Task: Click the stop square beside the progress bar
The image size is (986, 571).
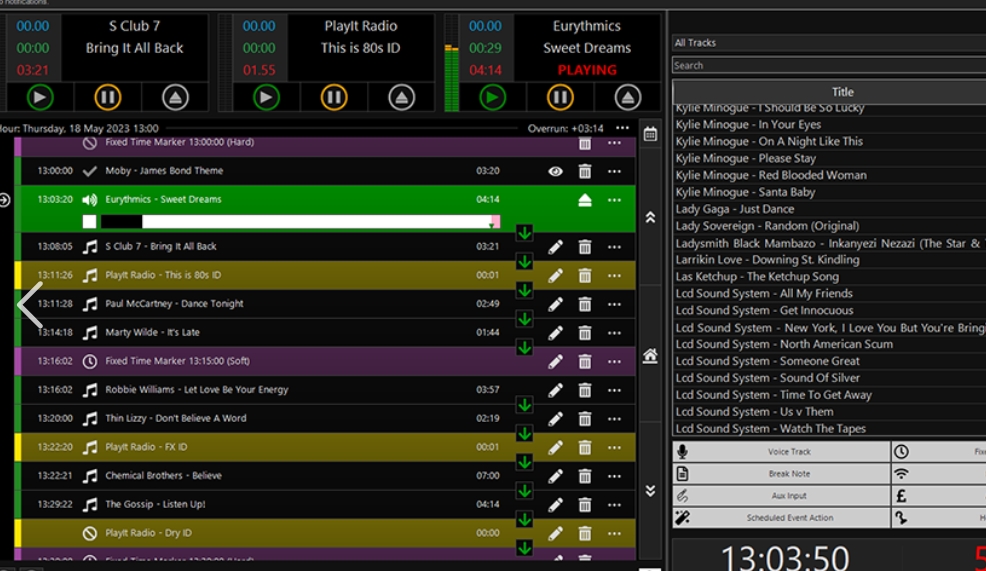Action: point(89,221)
